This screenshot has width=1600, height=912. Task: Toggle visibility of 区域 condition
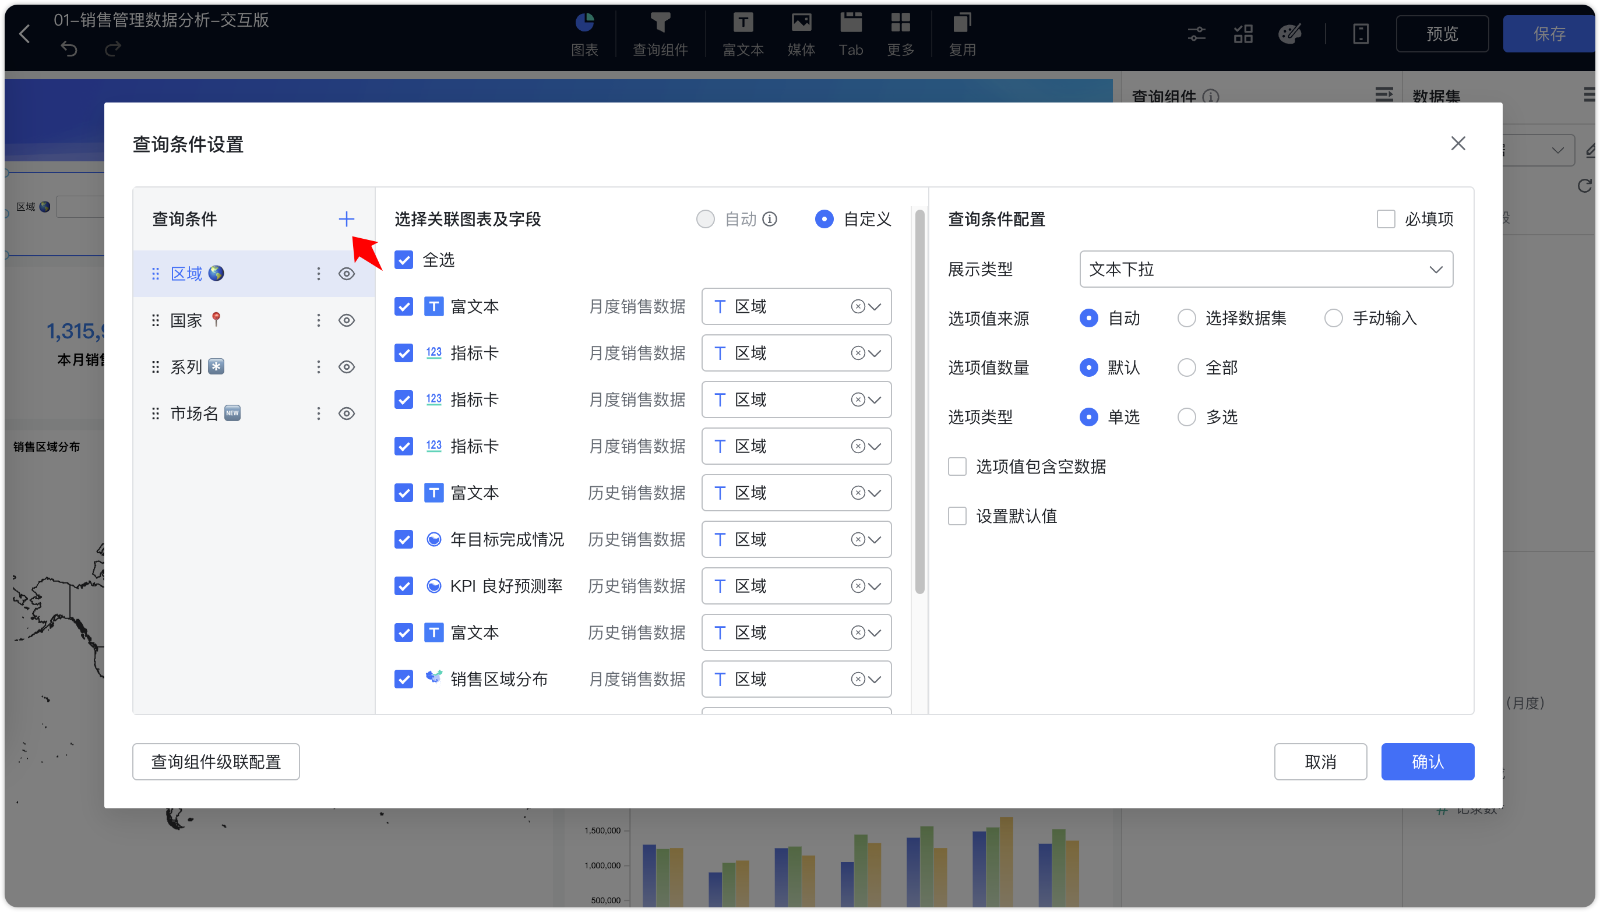[x=347, y=274]
